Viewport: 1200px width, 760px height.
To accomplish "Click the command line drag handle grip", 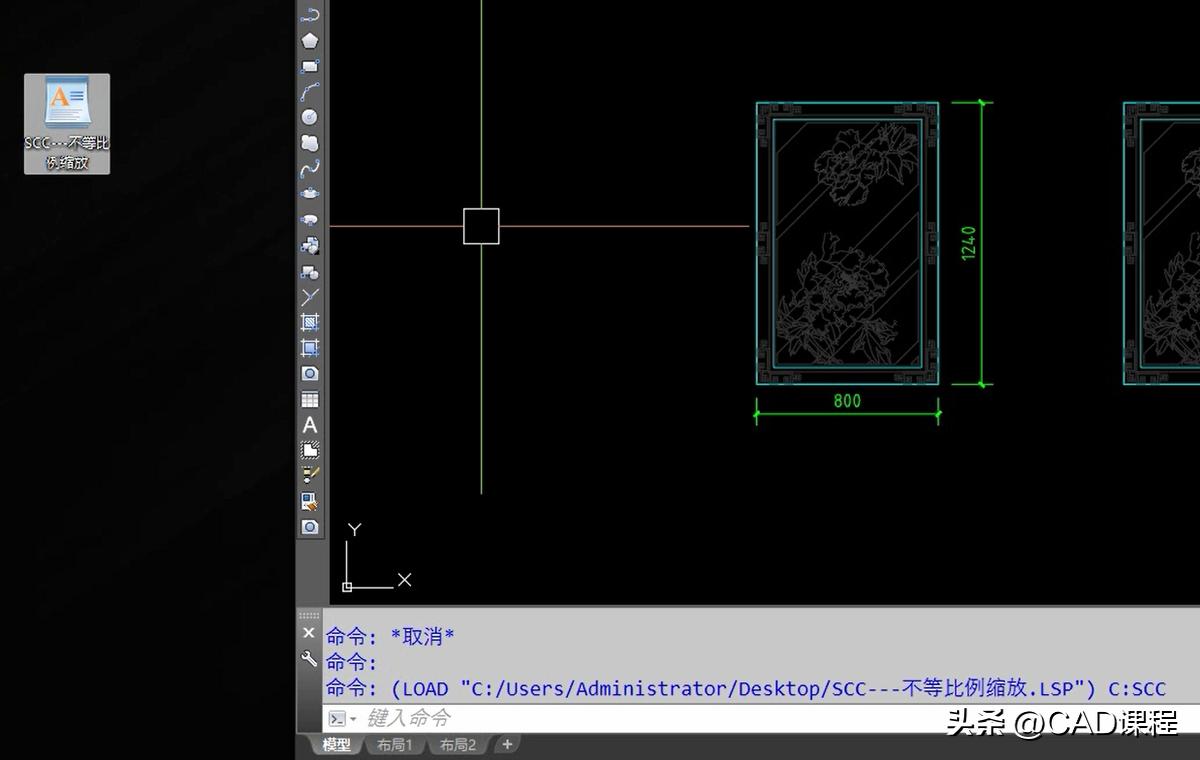I will pyautogui.click(x=309, y=615).
